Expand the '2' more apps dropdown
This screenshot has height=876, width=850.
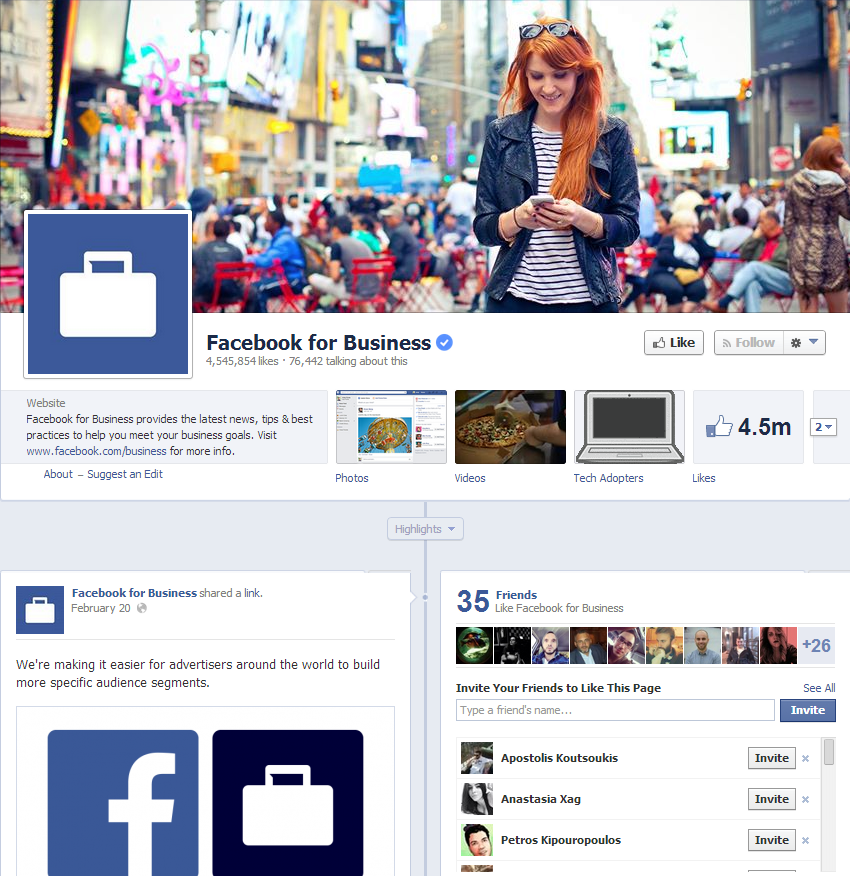pos(823,427)
